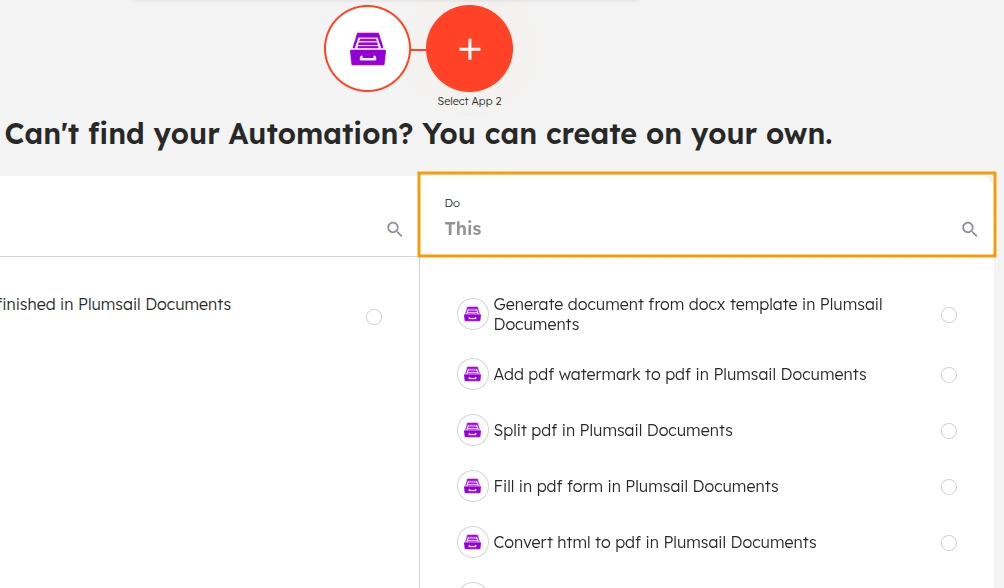
Task: Click the search magnifier in the left trigger field
Action: [x=394, y=229]
